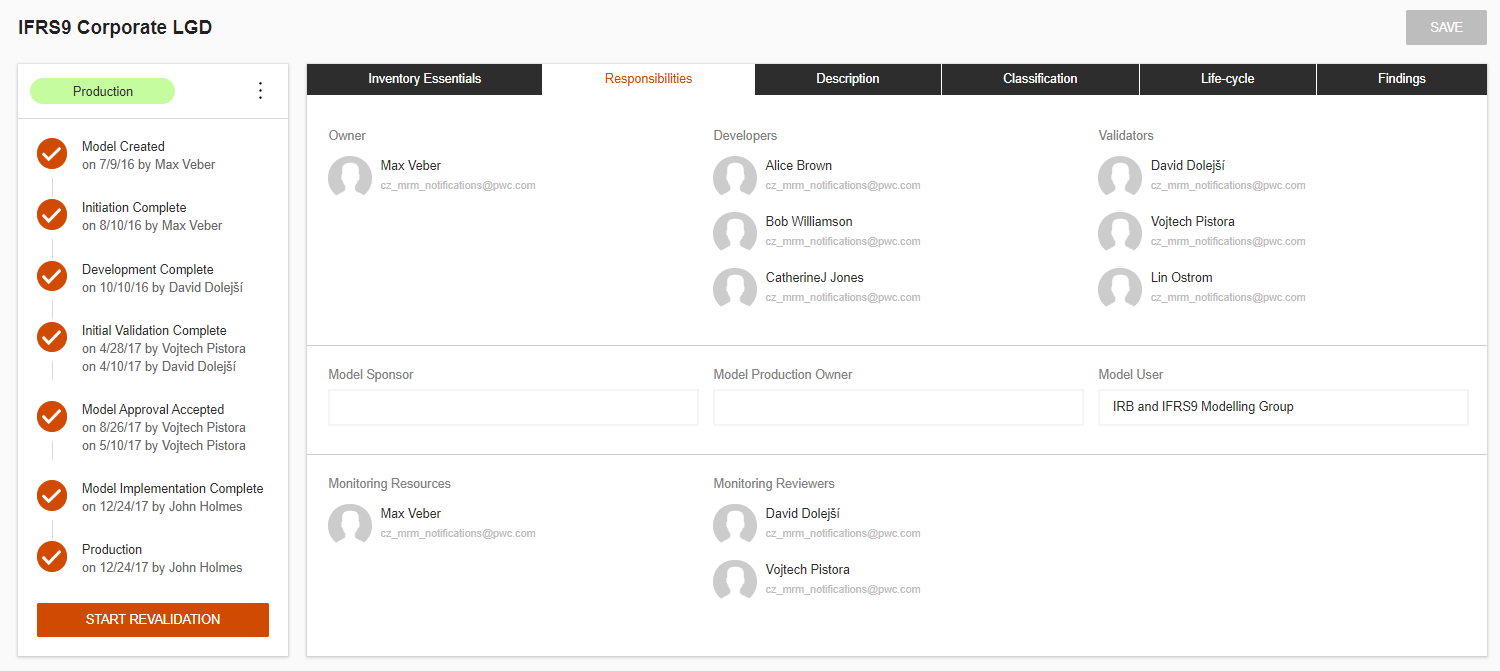This screenshot has width=1500, height=671.
Task: Switch to the Inventory Essentials tab
Action: (424, 79)
